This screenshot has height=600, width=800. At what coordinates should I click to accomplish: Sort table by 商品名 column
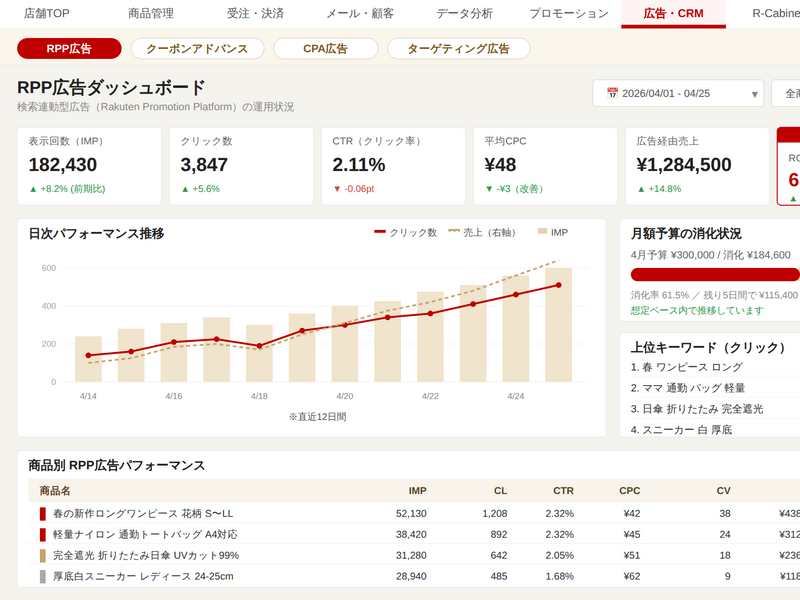55,491
